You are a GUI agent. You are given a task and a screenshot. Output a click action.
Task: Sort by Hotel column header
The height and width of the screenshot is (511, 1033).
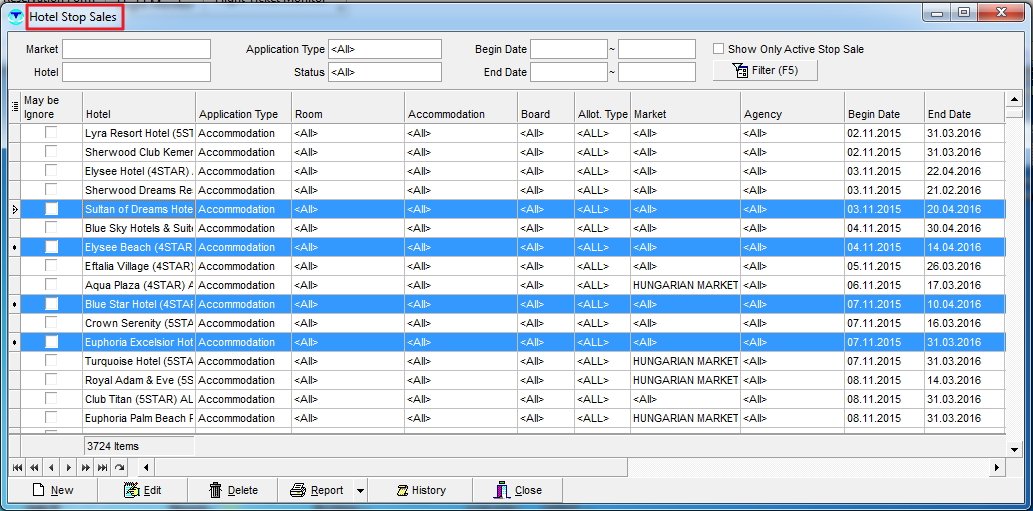pyautogui.click(x=138, y=114)
